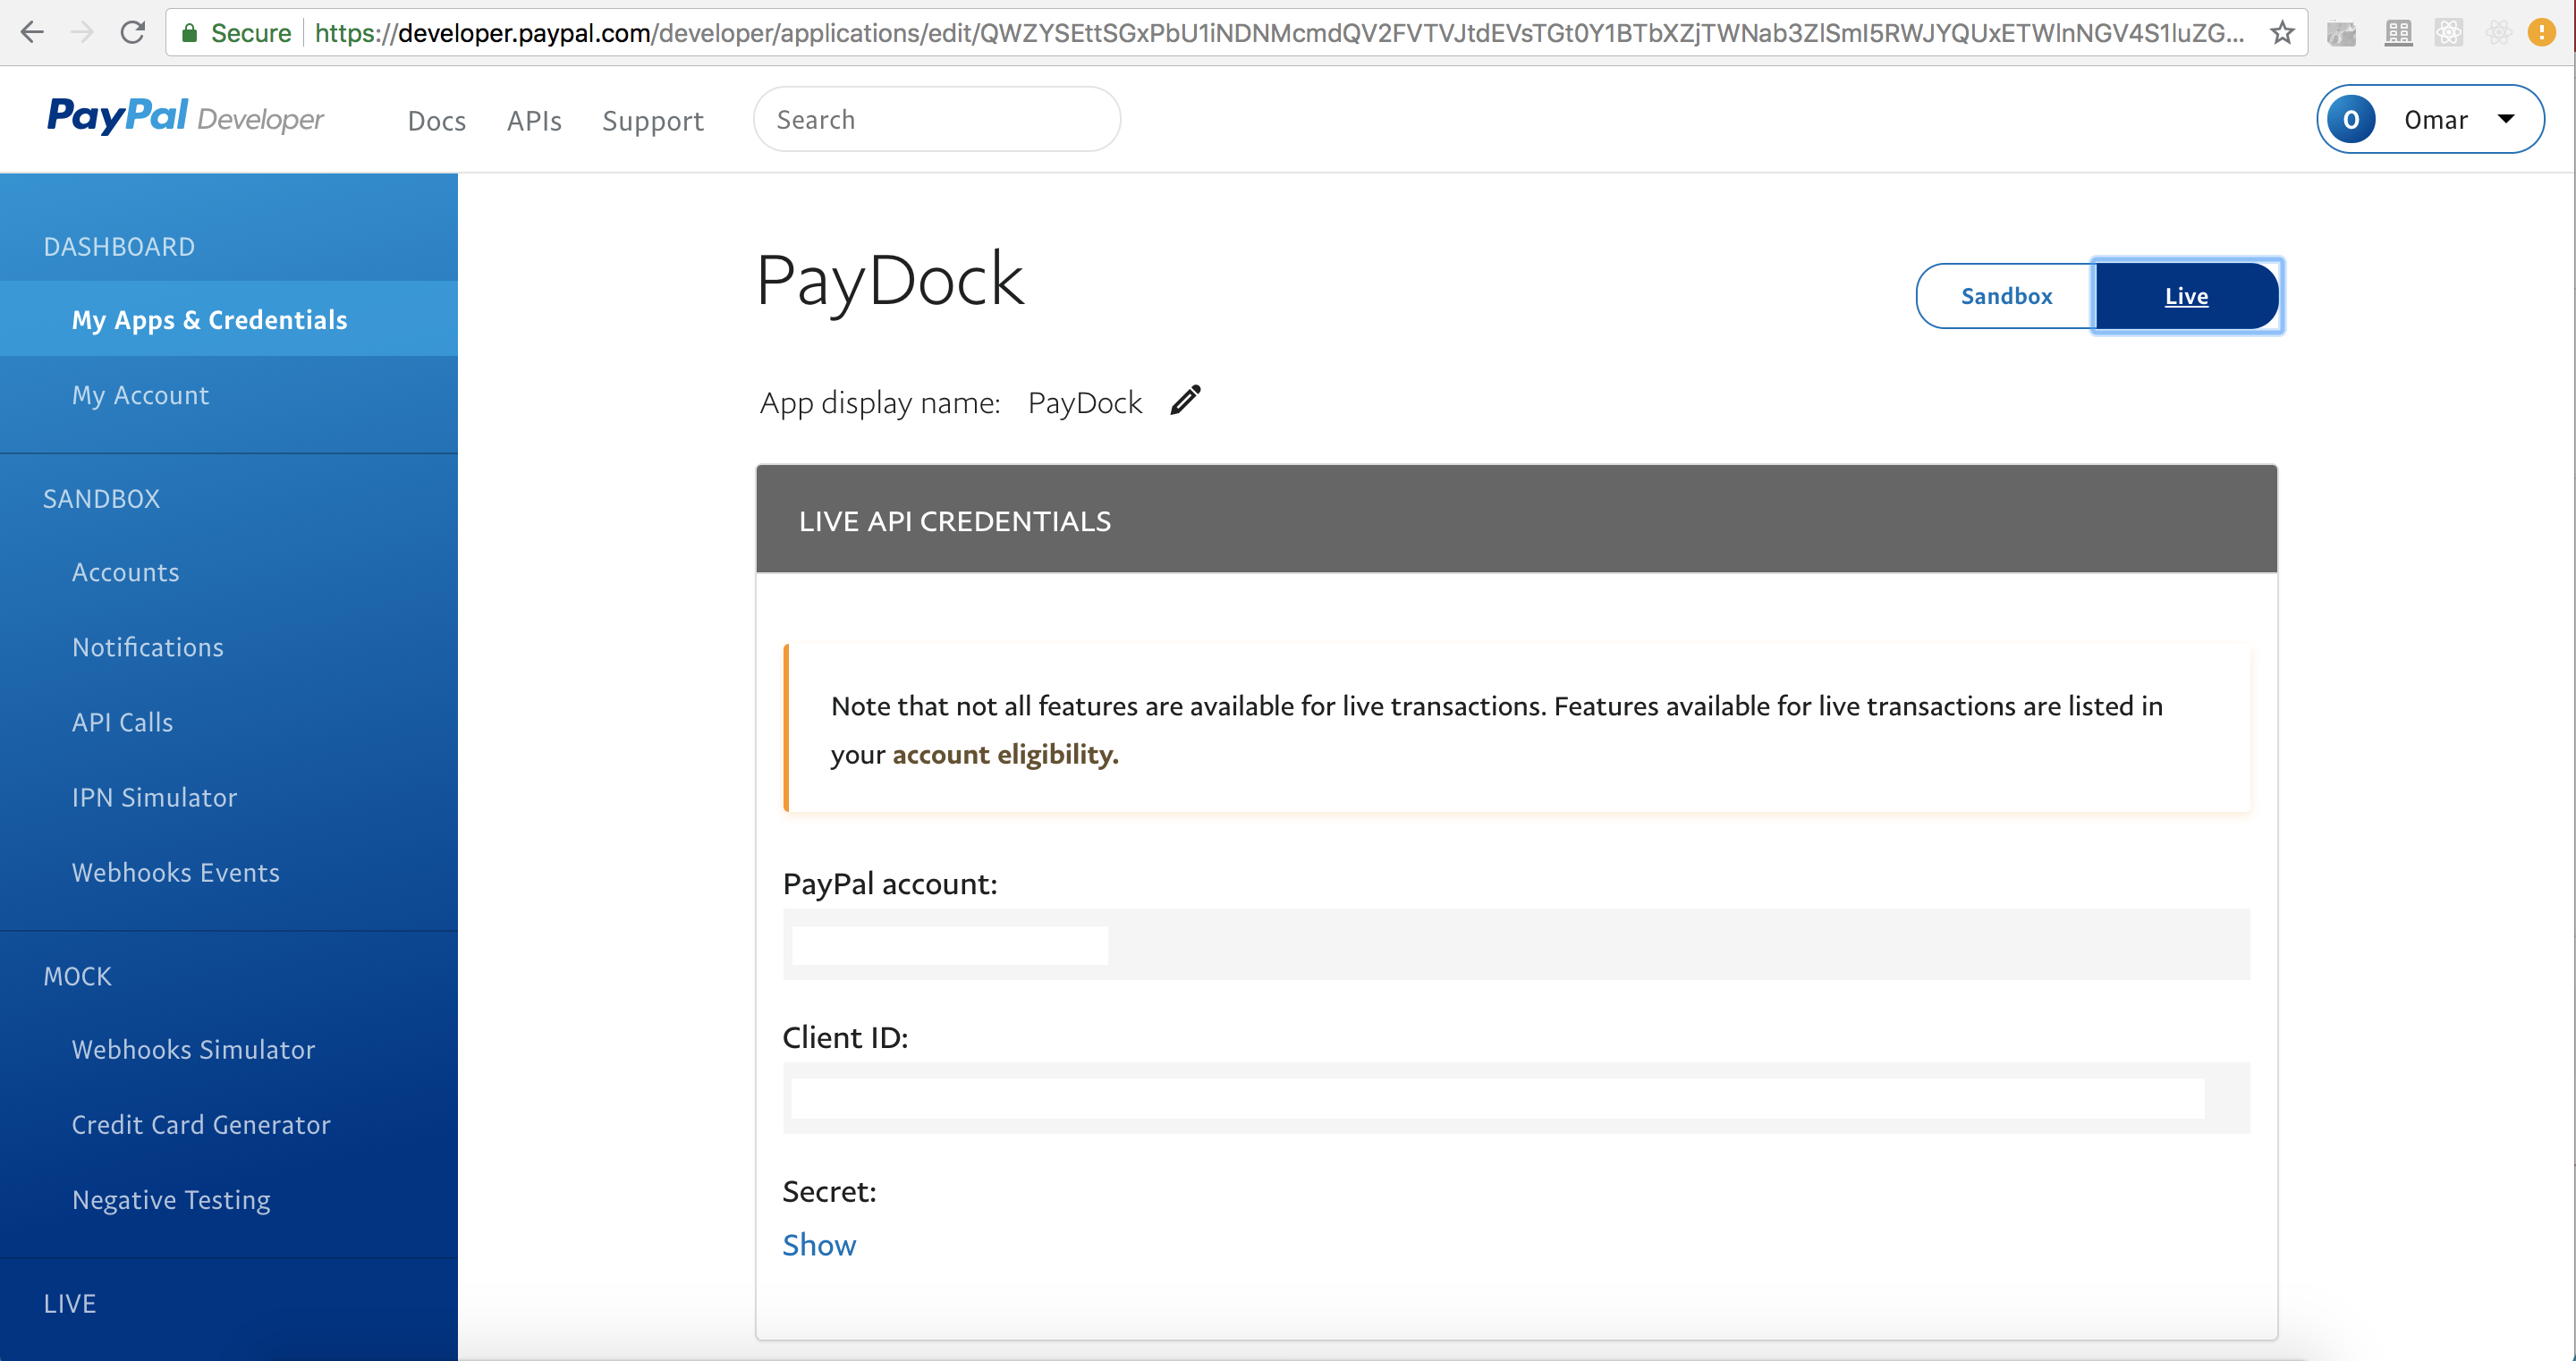Click the green Secure padlock icon
The image size is (2576, 1361).
[x=189, y=33]
